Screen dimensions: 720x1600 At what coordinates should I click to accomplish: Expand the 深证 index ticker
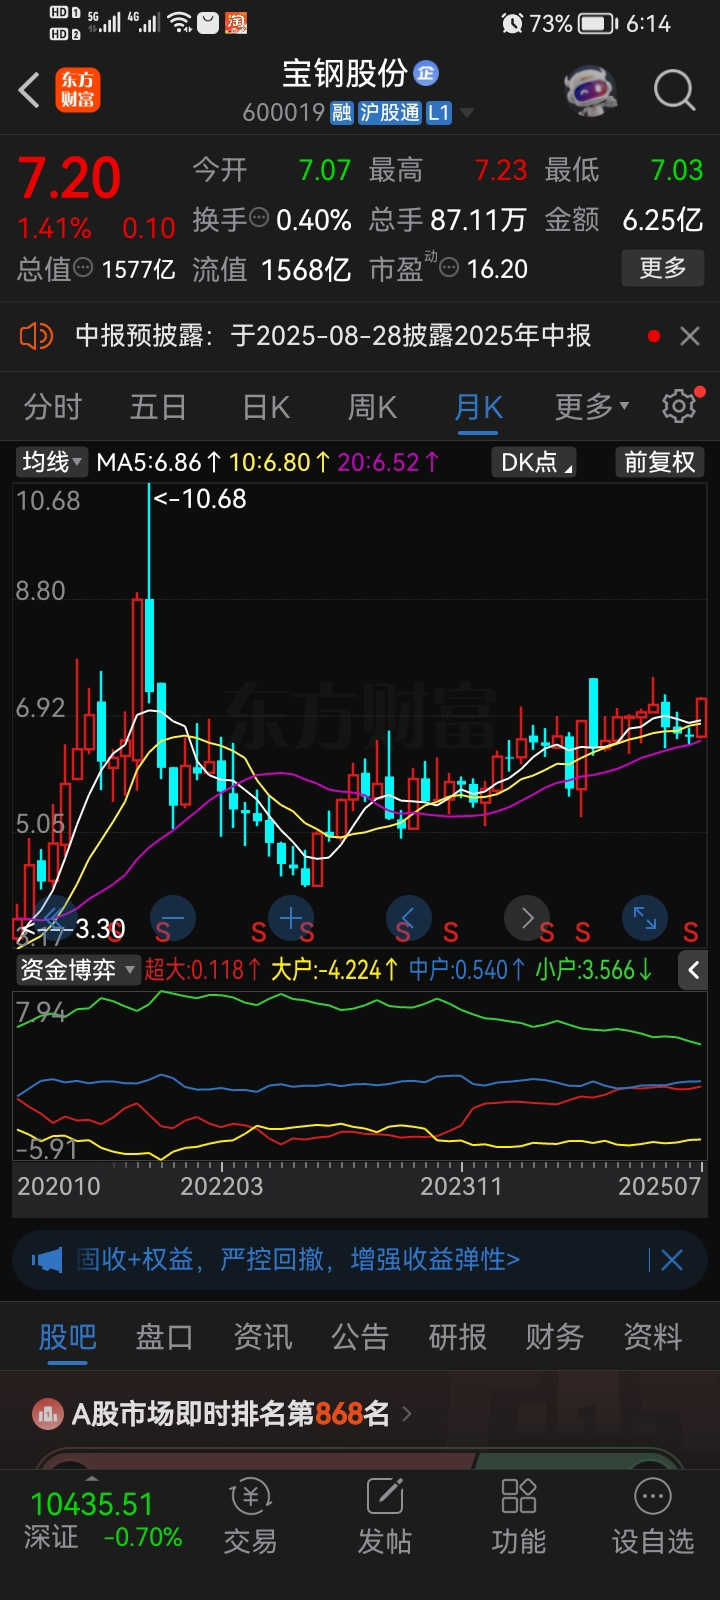92,1520
